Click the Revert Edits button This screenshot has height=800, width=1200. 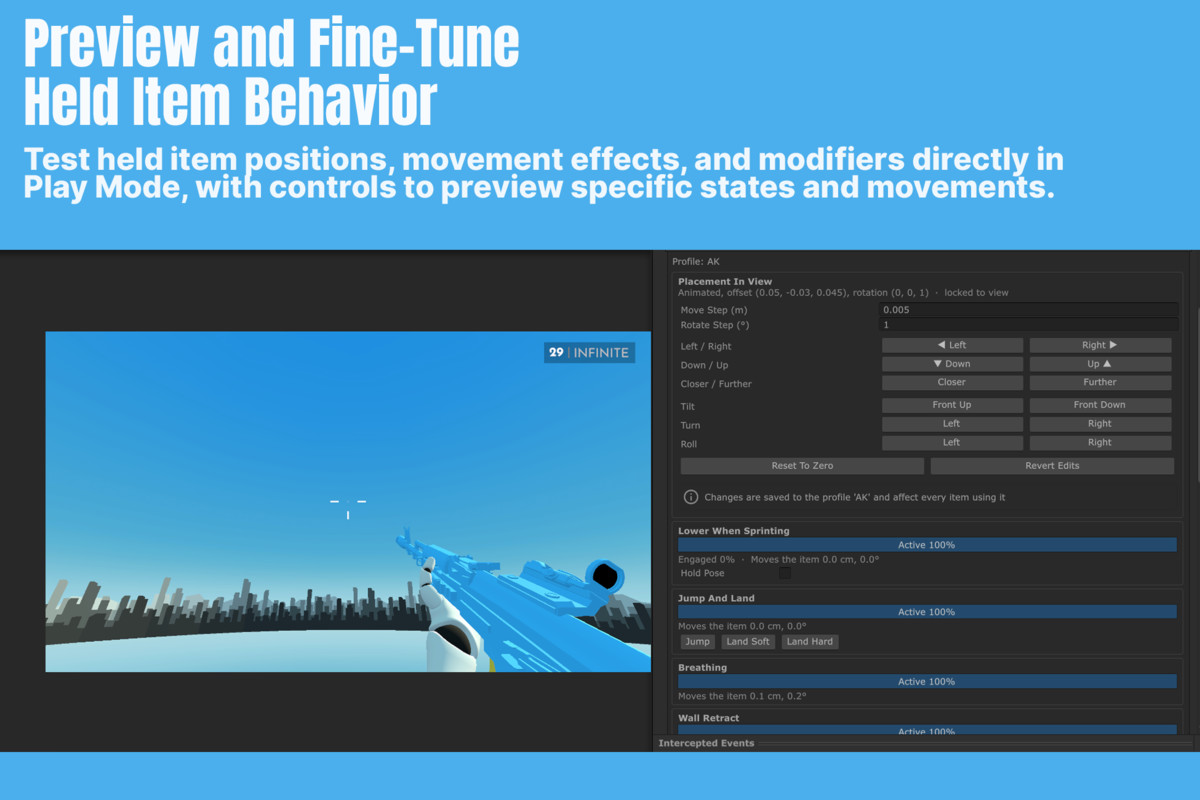[x=1052, y=466]
